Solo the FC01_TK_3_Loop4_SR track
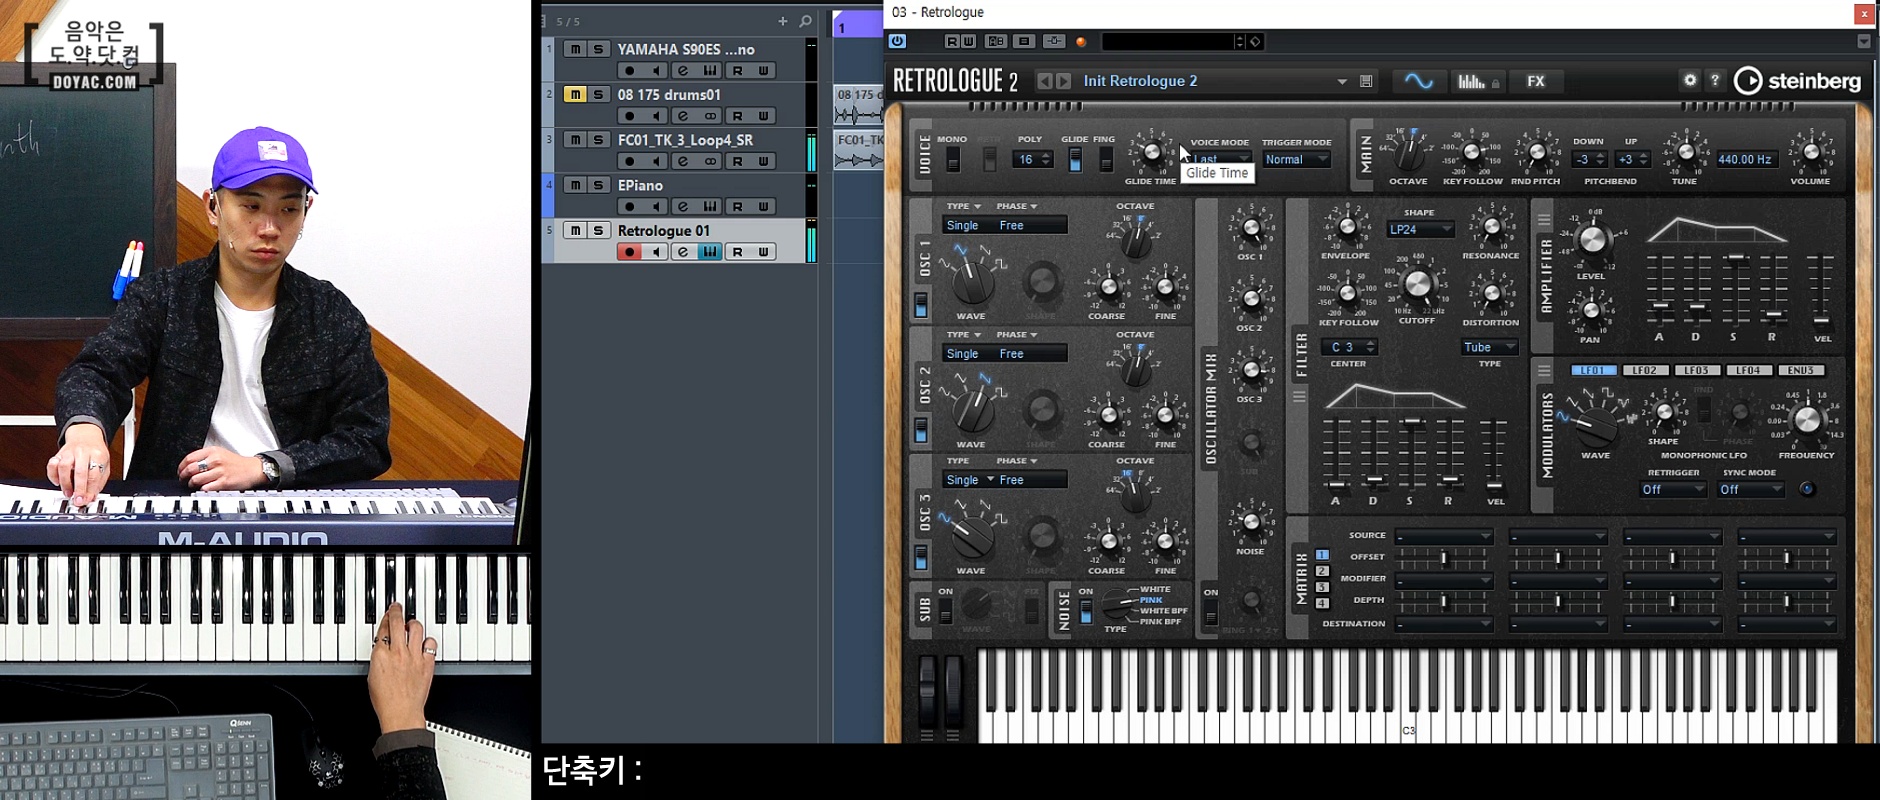The image size is (1880, 800). point(598,140)
